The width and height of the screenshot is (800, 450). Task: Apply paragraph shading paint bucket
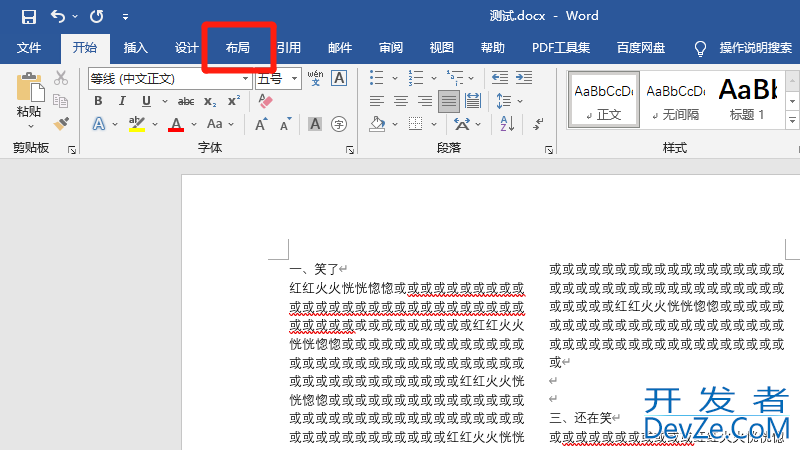[377, 124]
